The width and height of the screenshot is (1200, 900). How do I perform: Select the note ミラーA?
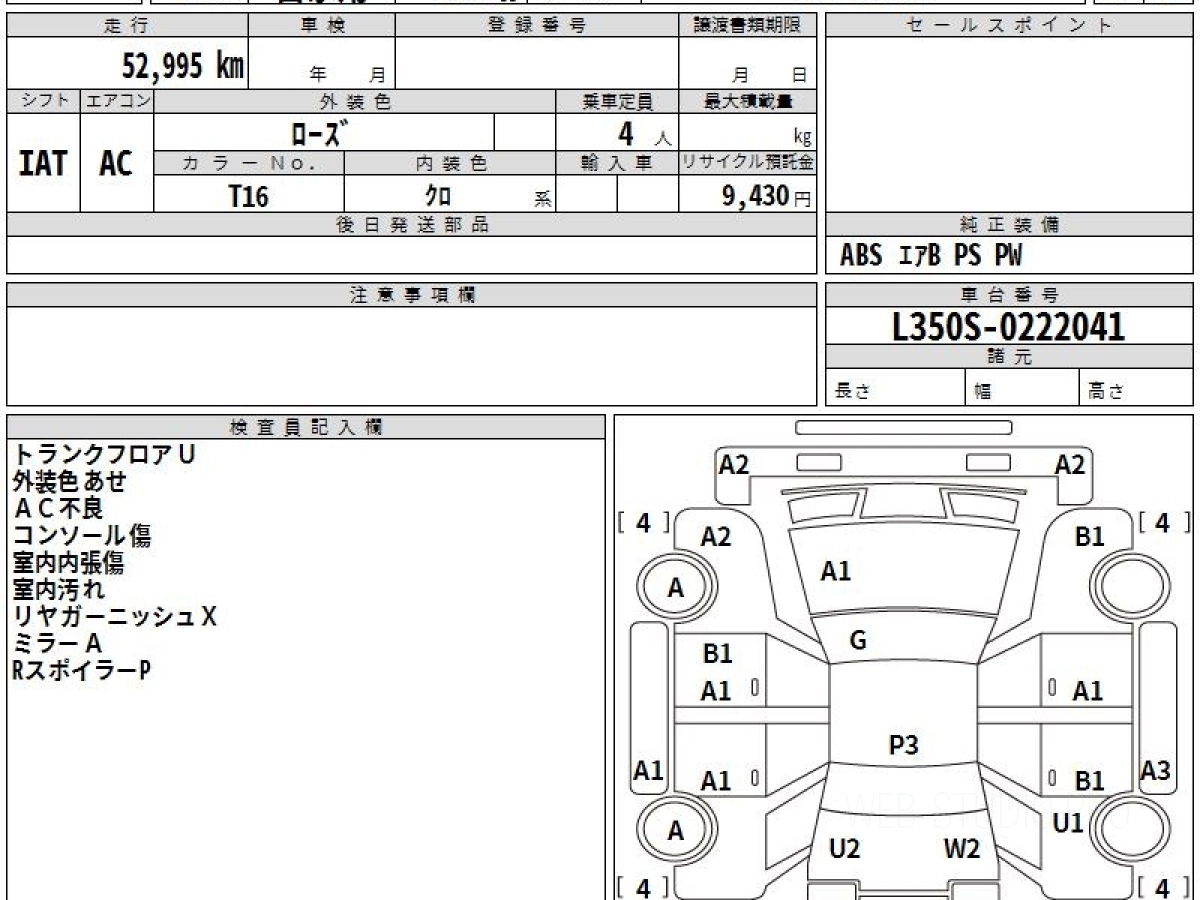[57, 643]
